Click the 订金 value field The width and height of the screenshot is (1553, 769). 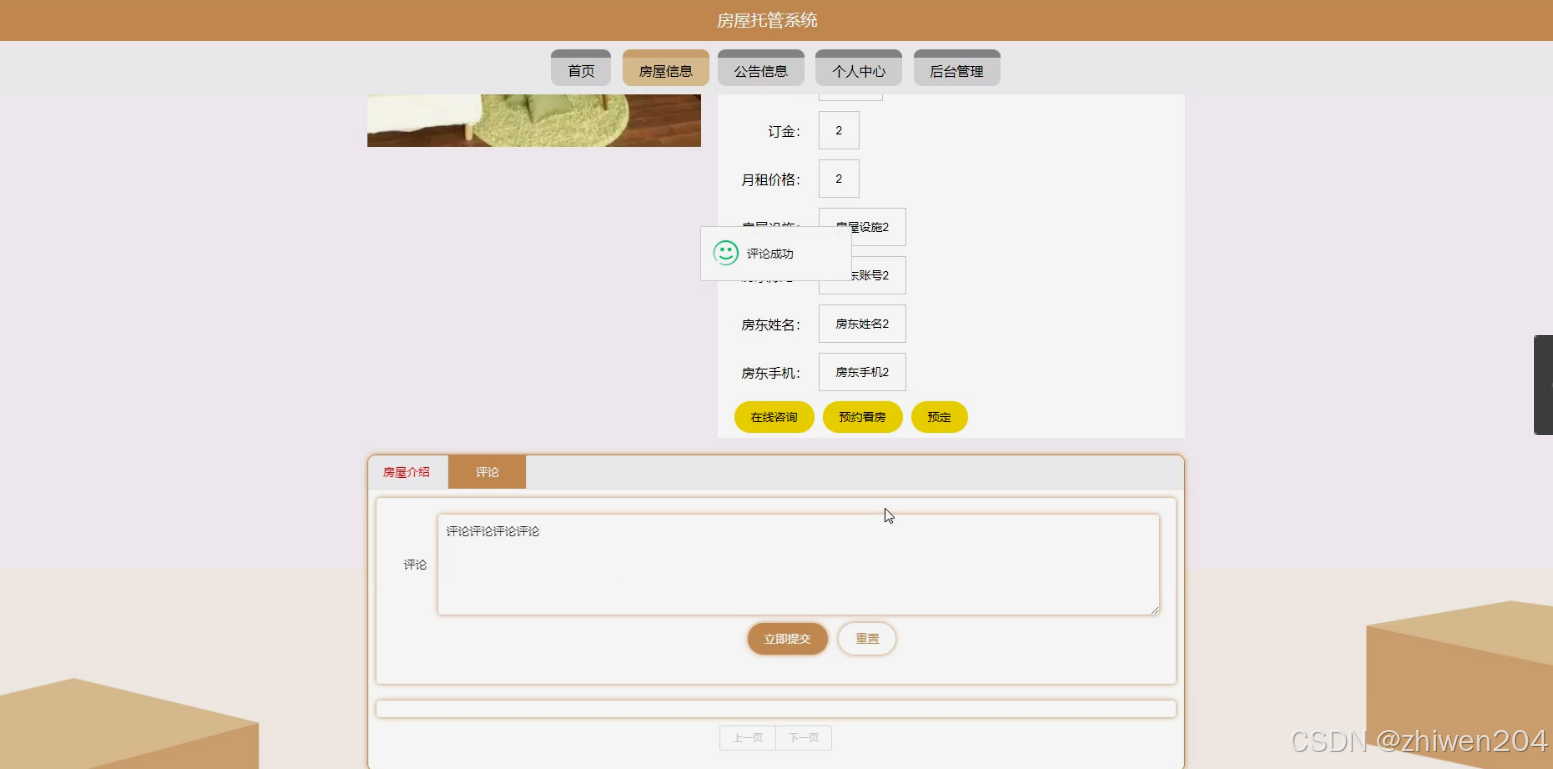tap(838, 129)
